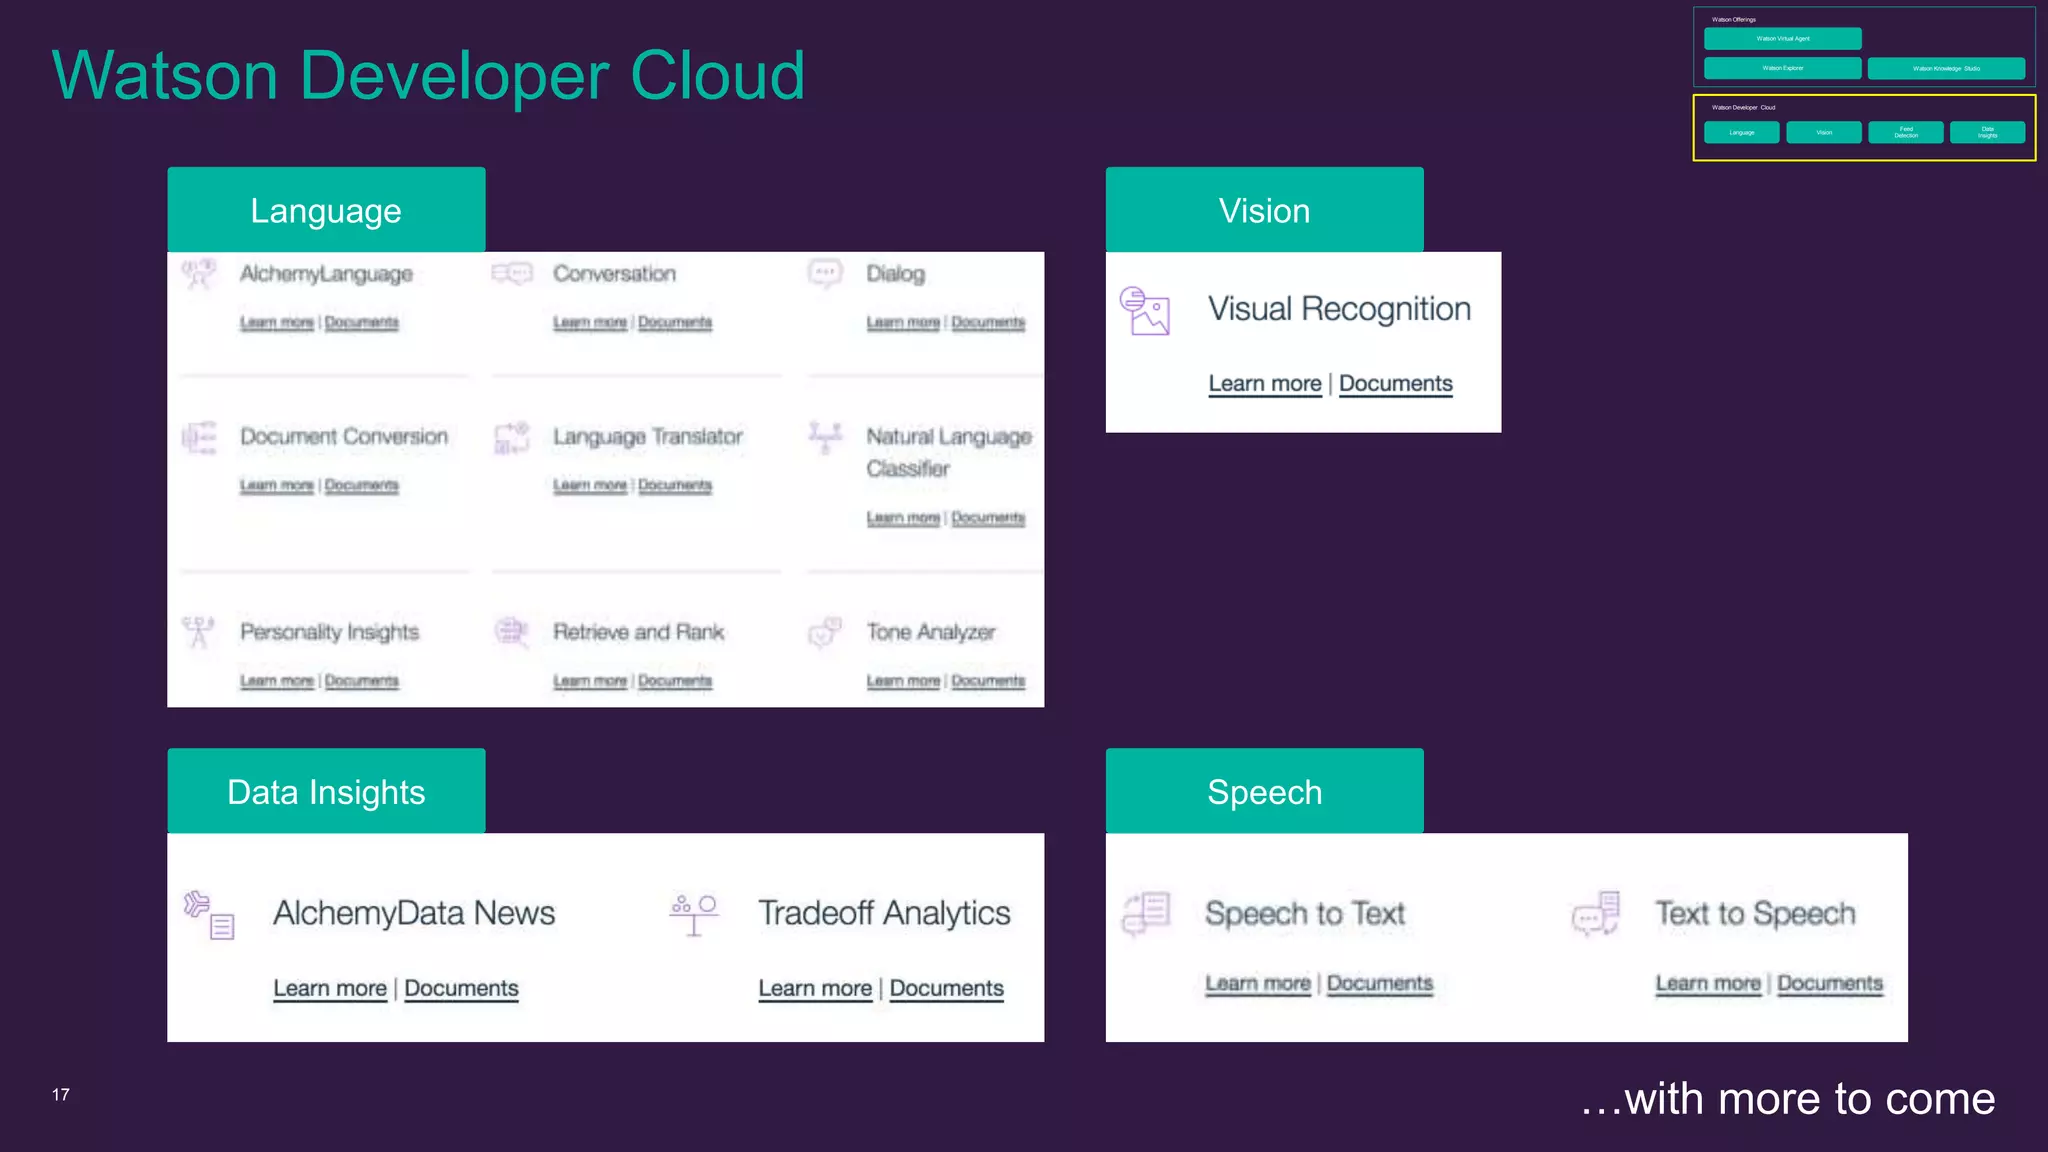Viewport: 2048px width, 1152px height.
Task: Select the Vision category header
Action: tap(1264, 210)
